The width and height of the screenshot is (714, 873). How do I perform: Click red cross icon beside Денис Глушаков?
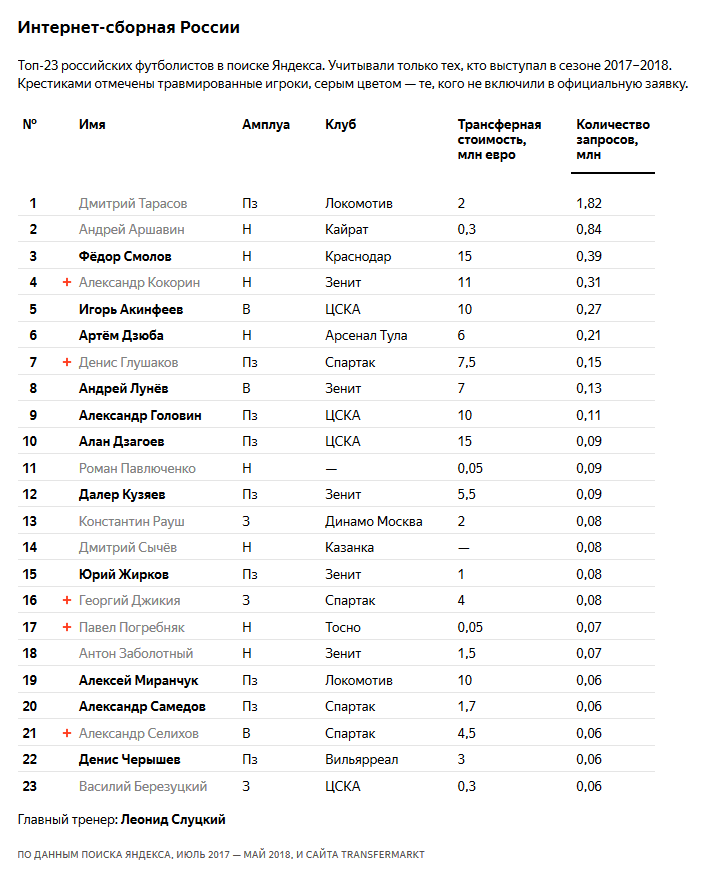(x=66, y=362)
